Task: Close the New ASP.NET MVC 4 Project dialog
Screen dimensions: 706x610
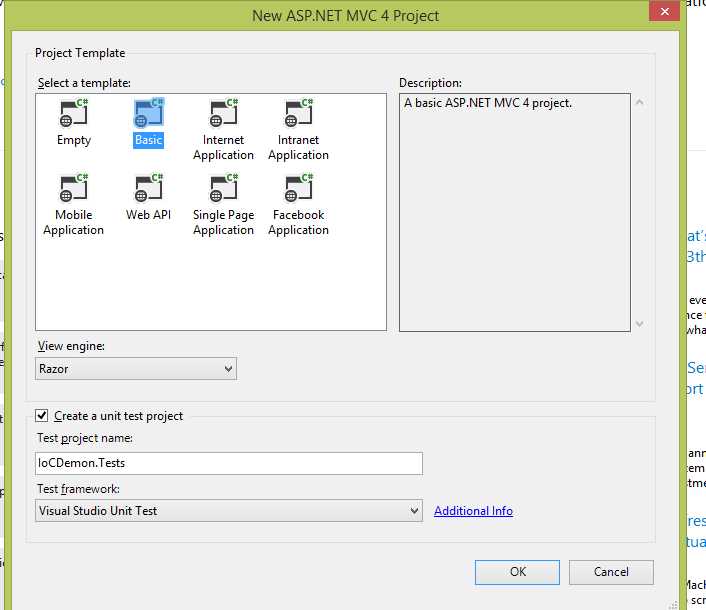Action: pyautogui.click(x=665, y=11)
